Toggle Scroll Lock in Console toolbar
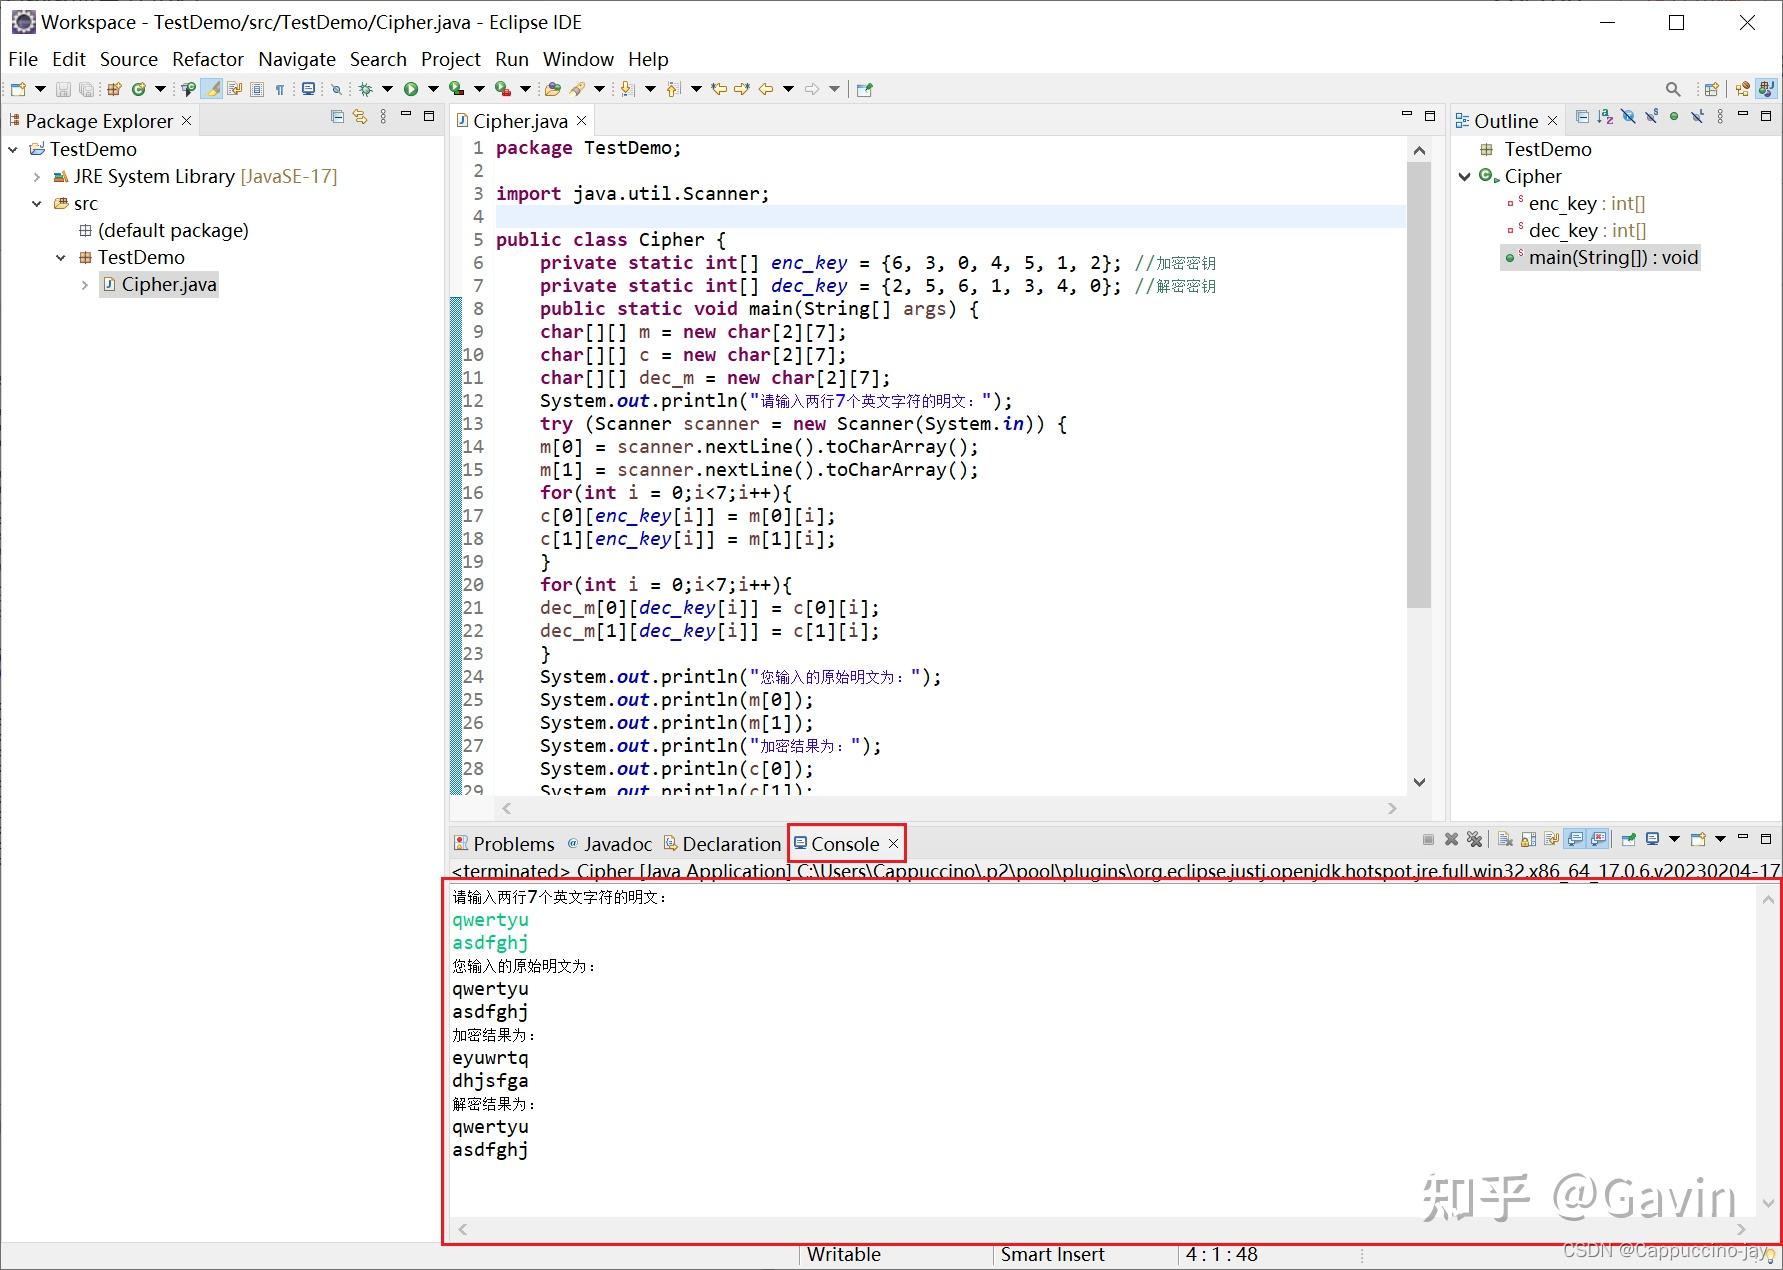 pyautogui.click(x=1528, y=839)
